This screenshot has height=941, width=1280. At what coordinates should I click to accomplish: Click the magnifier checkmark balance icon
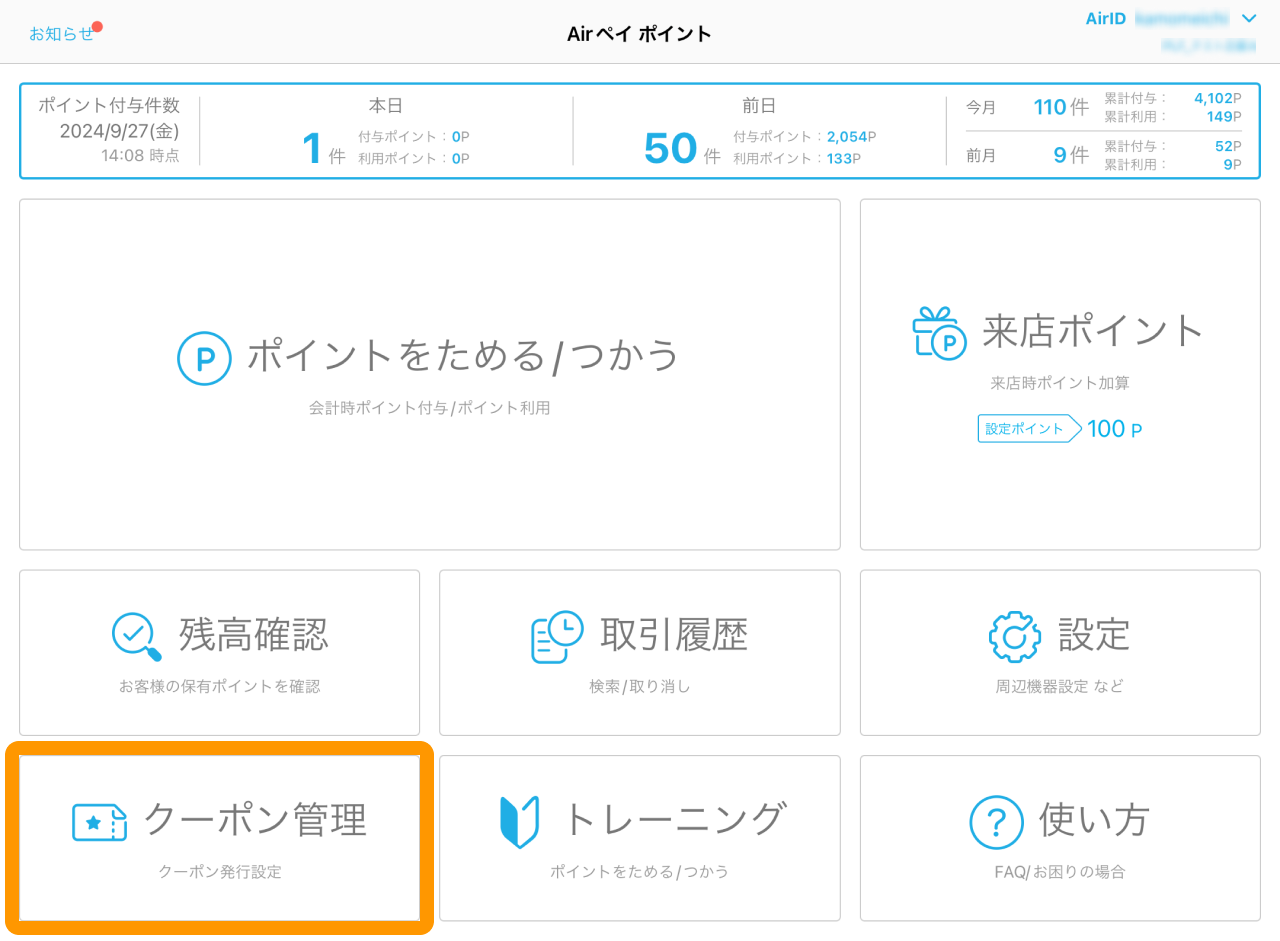(136, 637)
